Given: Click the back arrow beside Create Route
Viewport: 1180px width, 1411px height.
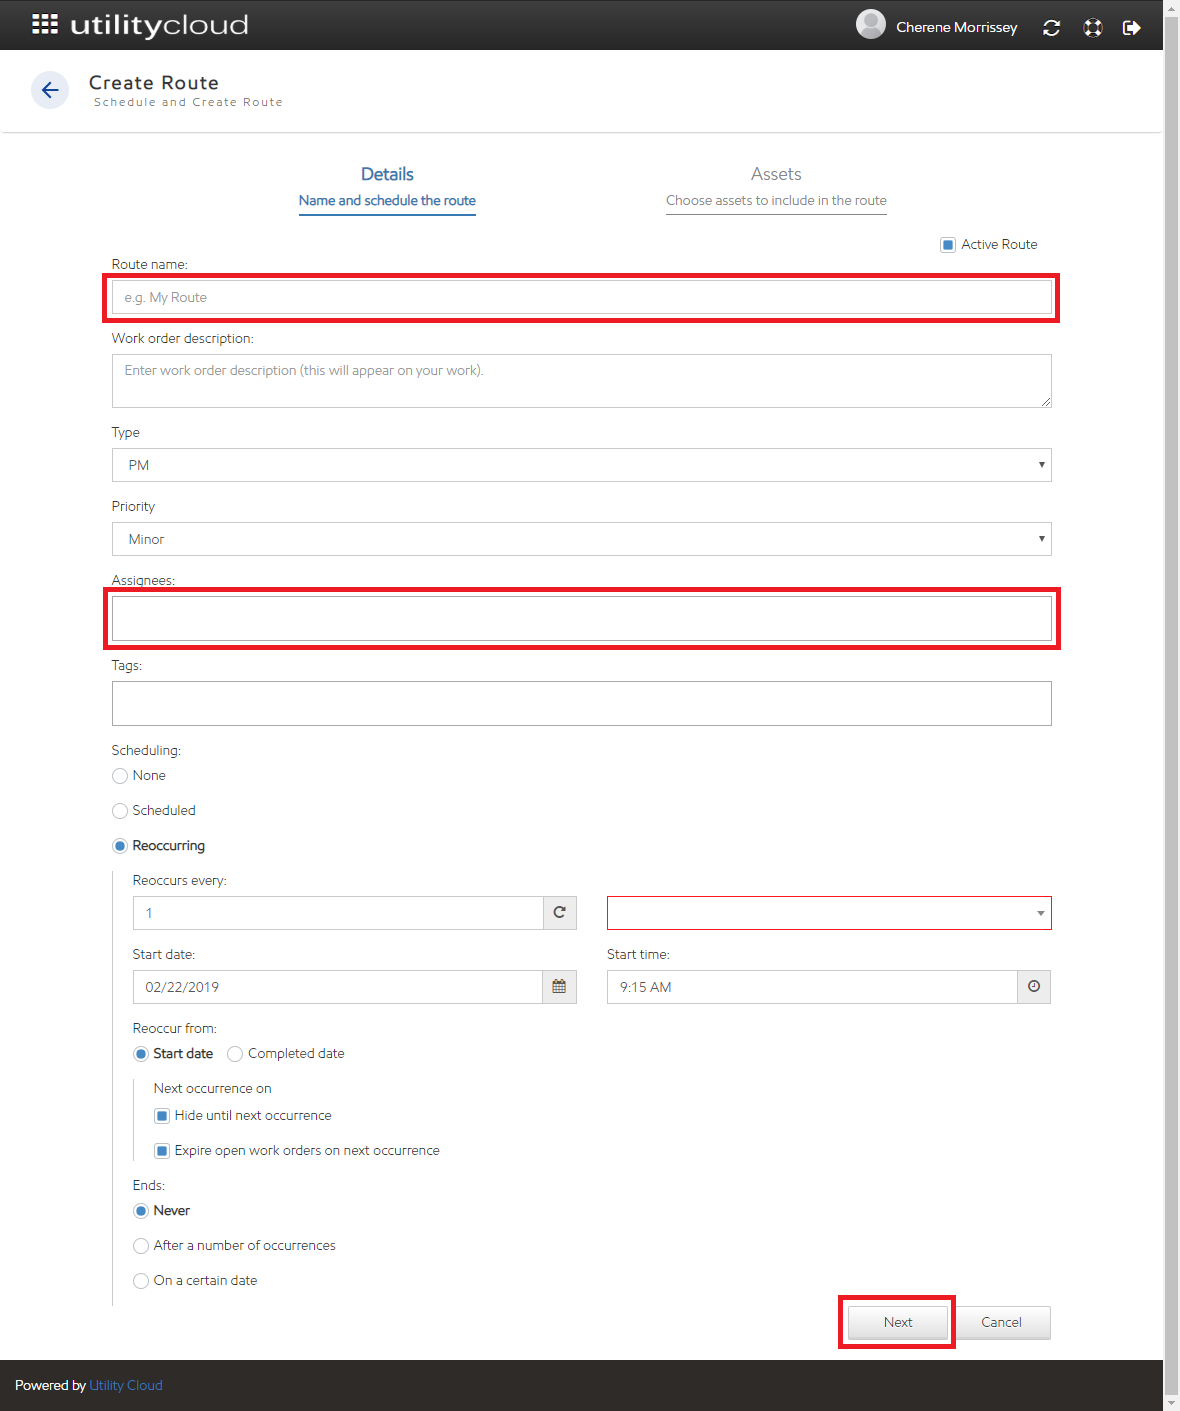Looking at the screenshot, I should point(50,90).
